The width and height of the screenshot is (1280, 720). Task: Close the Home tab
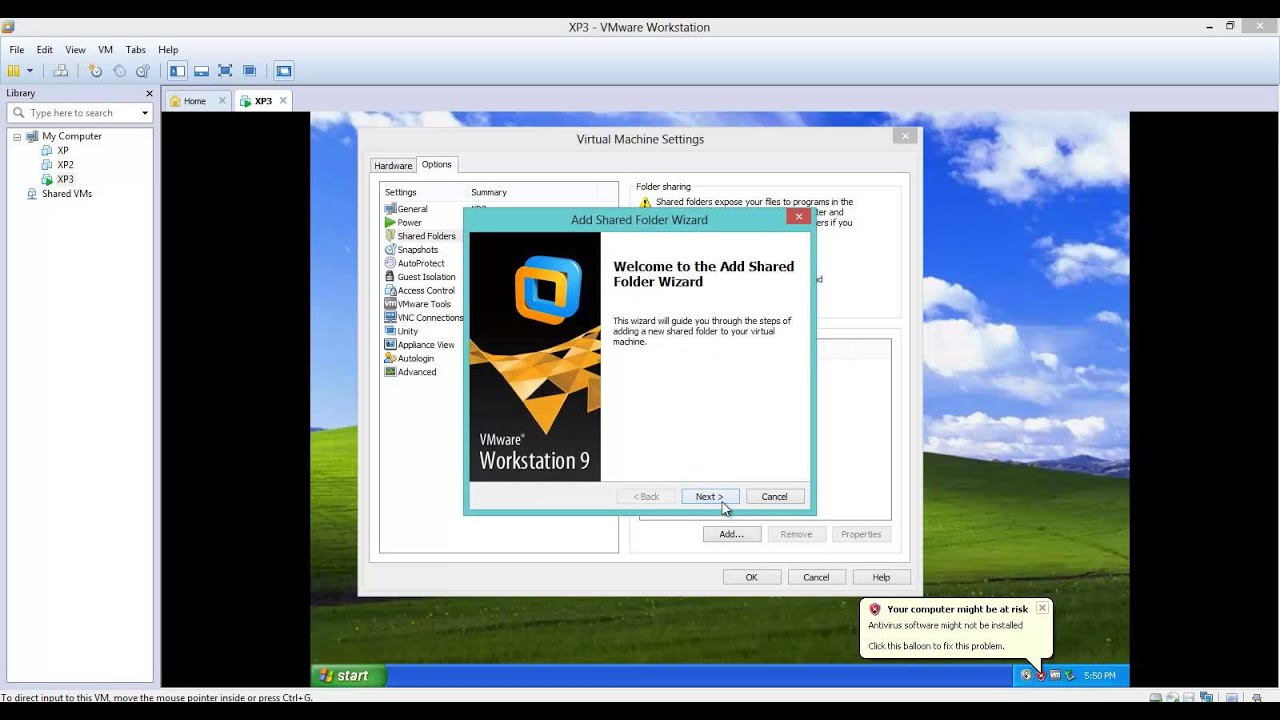coord(222,101)
